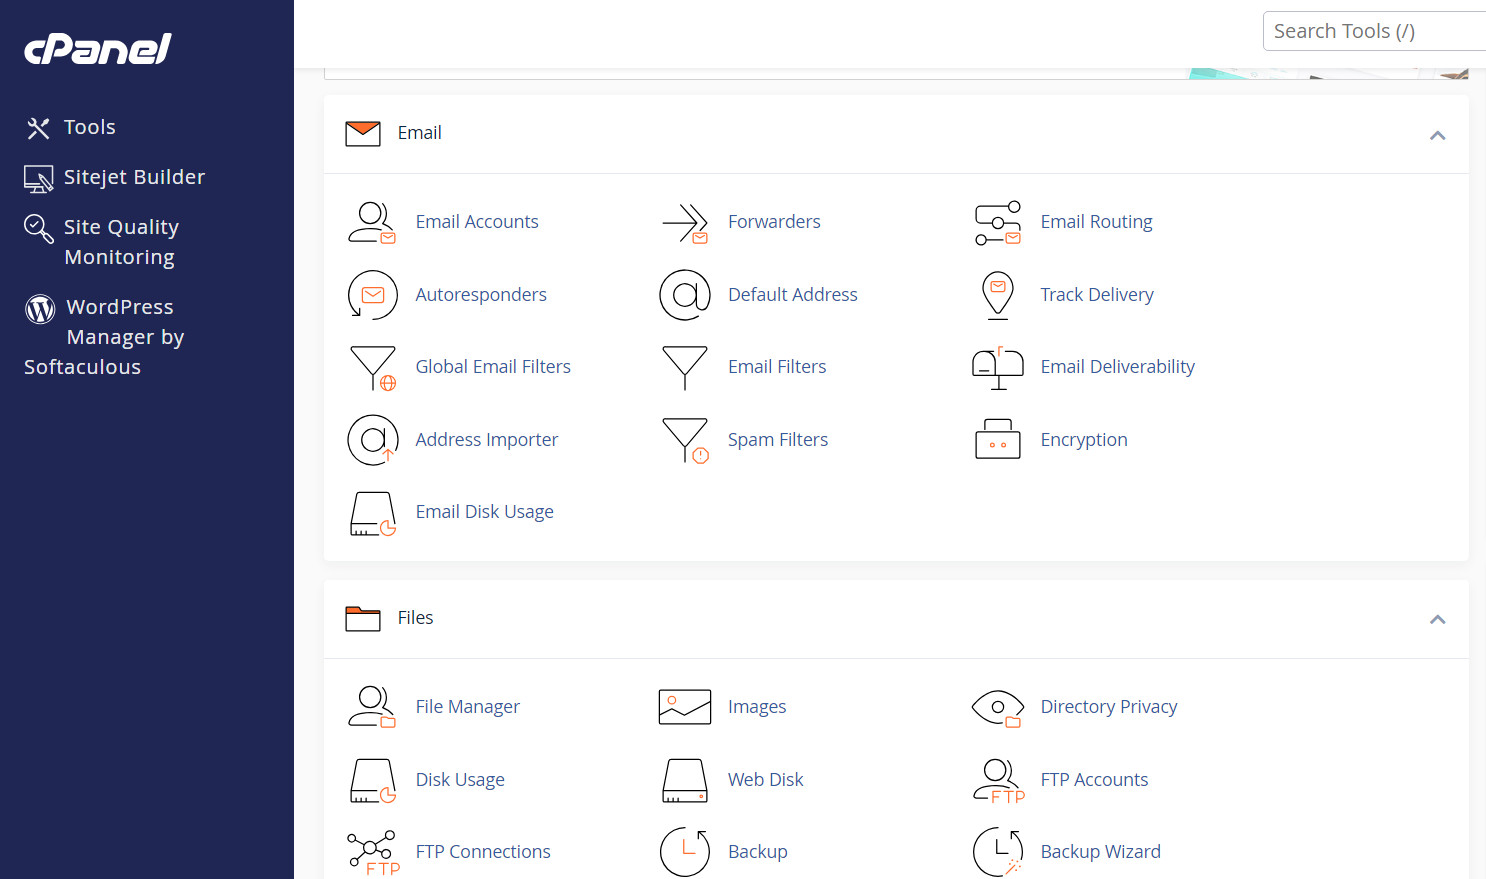Focus the Search Tools input field

click(1375, 31)
